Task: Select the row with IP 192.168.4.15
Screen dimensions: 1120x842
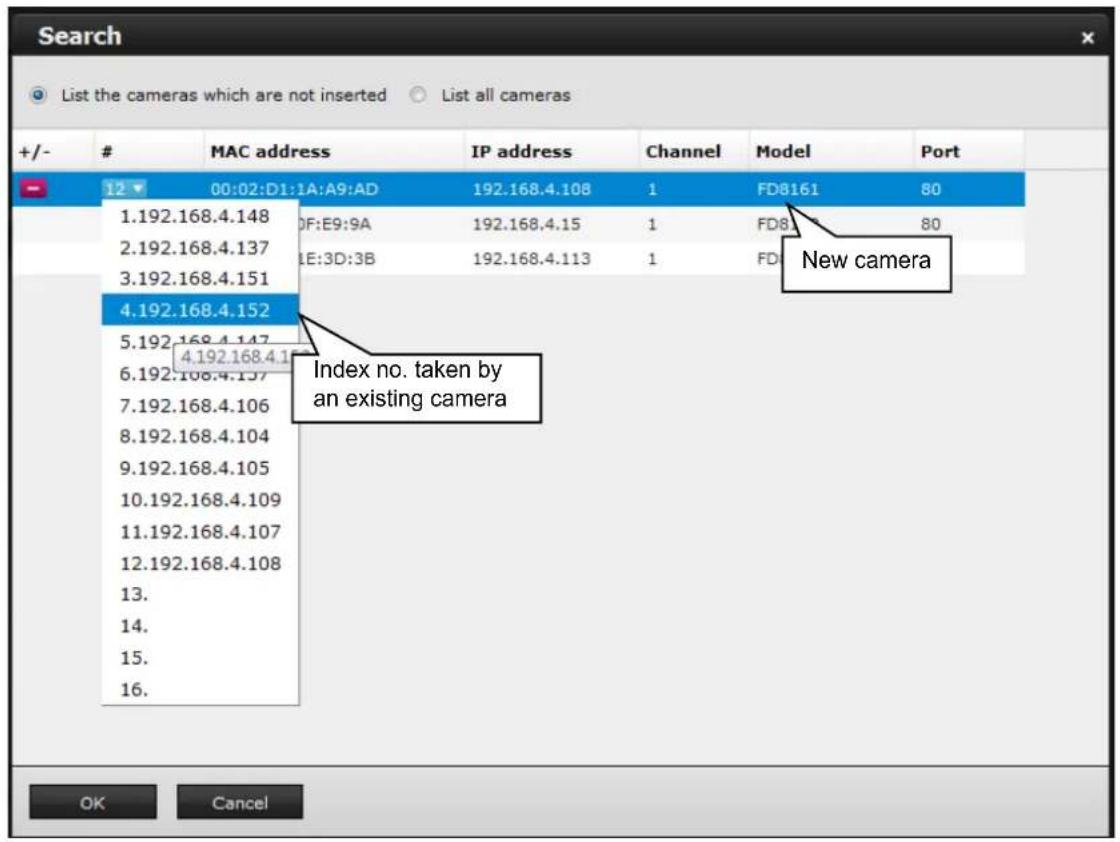Action: pyautogui.click(x=519, y=224)
